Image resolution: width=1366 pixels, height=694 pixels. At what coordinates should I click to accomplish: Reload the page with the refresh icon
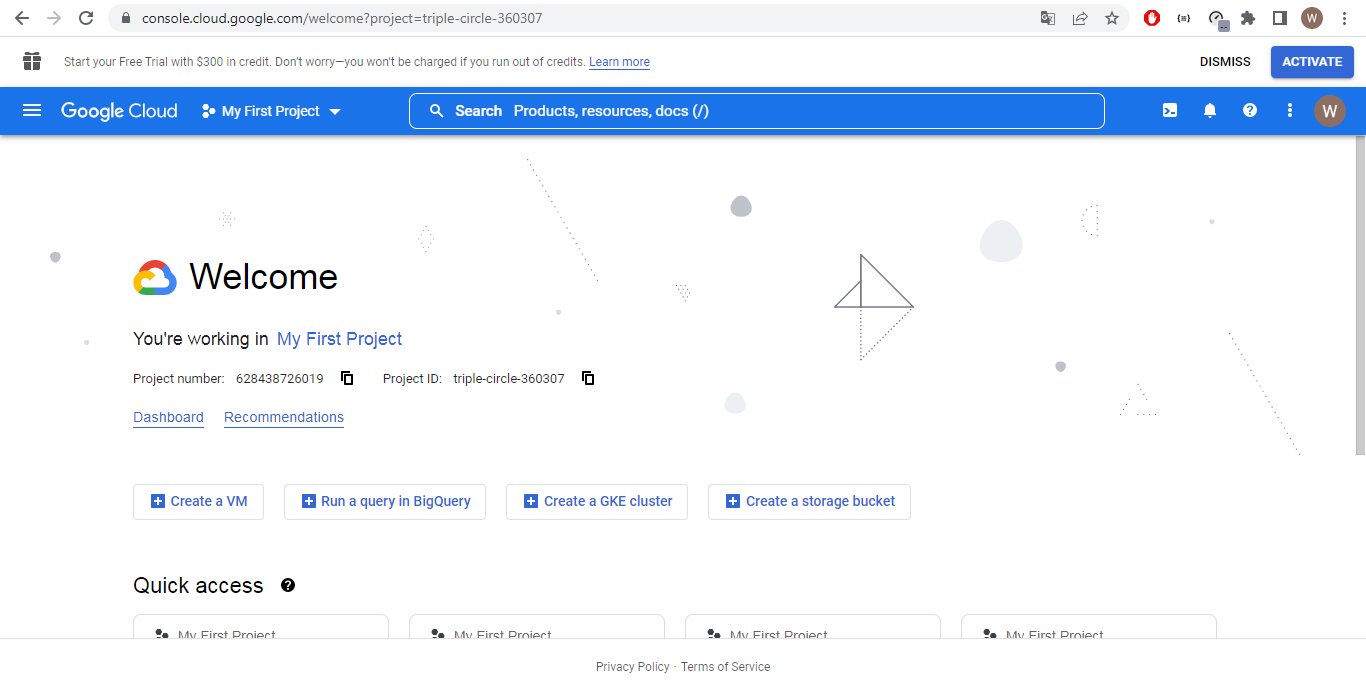[86, 18]
